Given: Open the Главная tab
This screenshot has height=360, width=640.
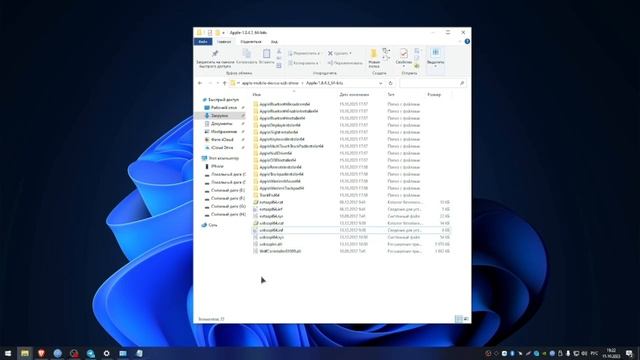Looking at the screenshot, I should (224, 42).
